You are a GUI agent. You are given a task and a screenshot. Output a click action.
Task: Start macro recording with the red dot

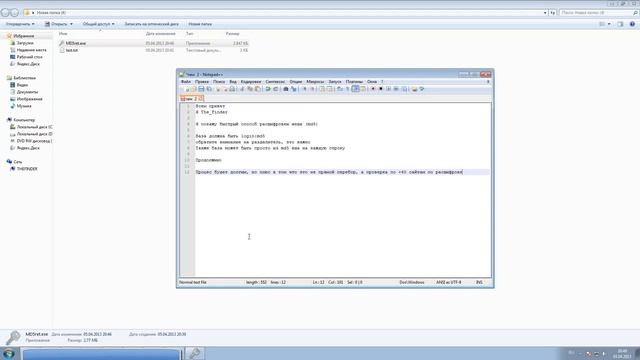coord(373,89)
